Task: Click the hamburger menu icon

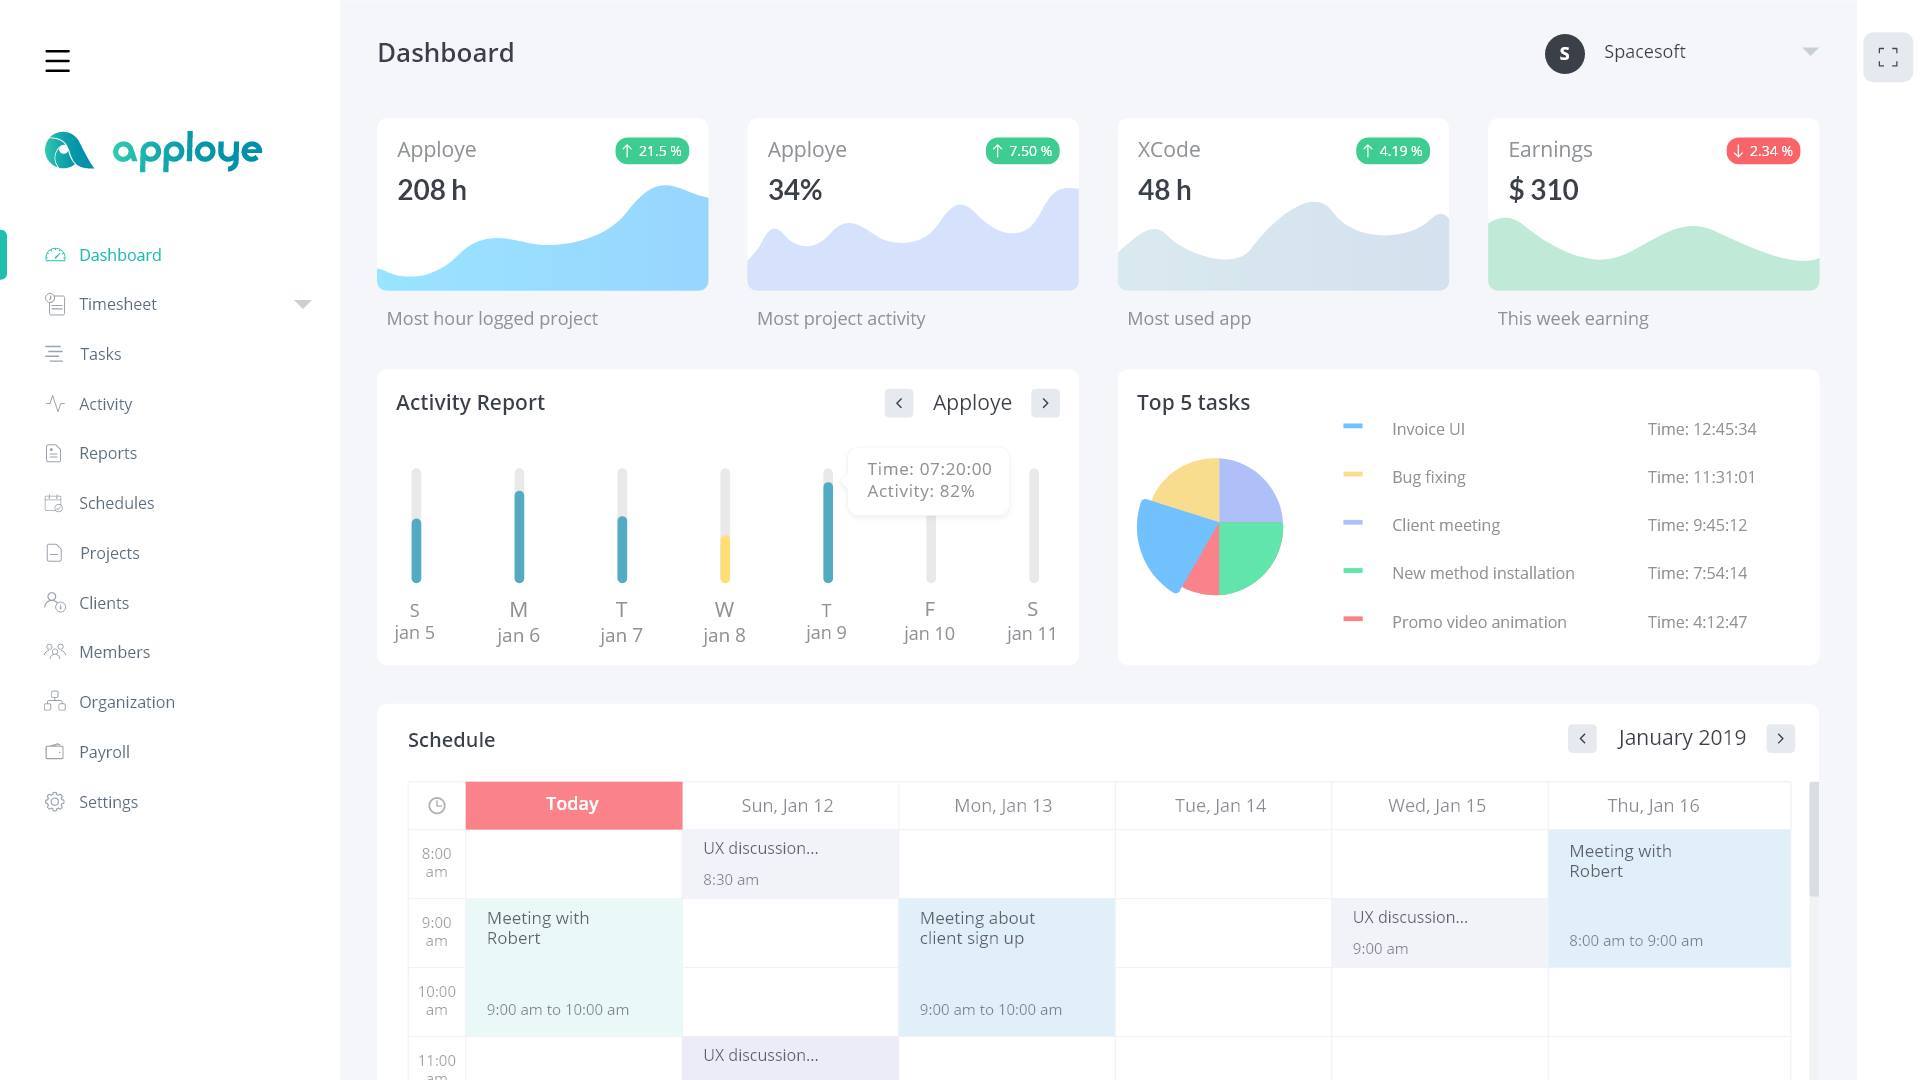Action: click(57, 61)
